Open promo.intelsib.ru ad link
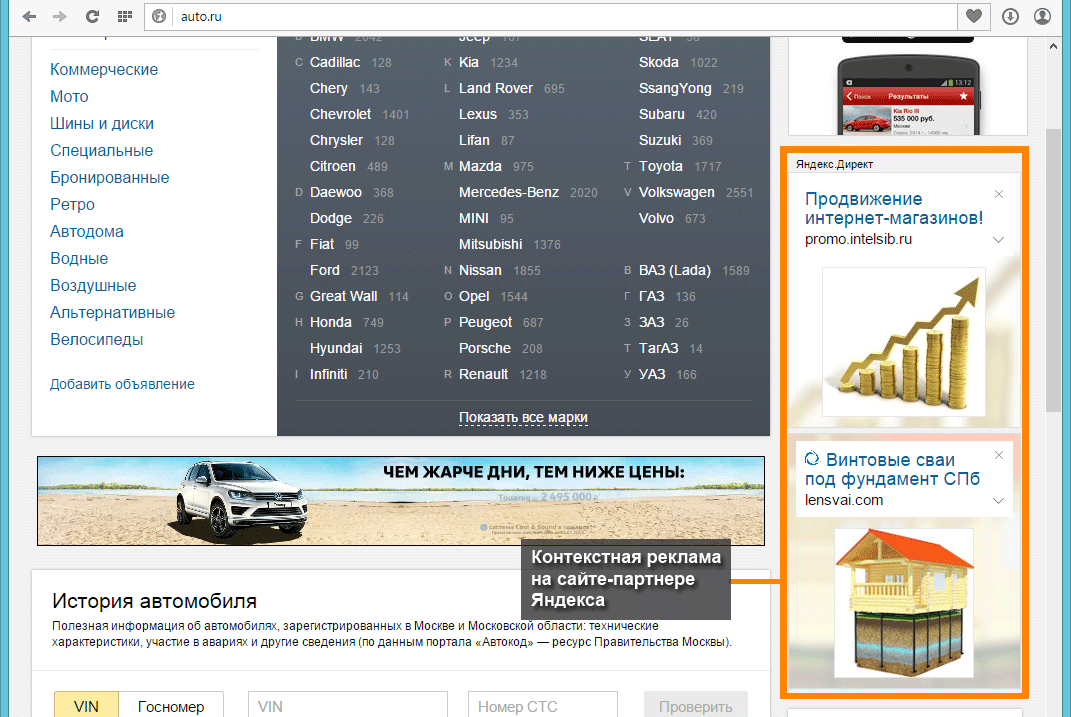 858,240
